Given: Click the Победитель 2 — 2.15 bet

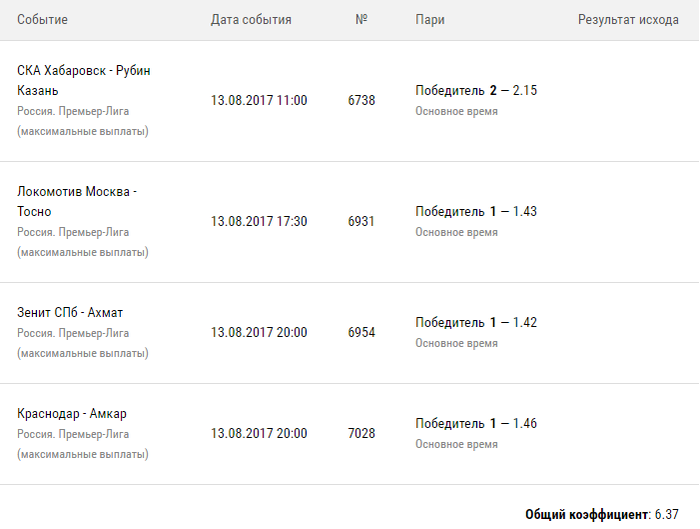Looking at the screenshot, I should point(476,91).
